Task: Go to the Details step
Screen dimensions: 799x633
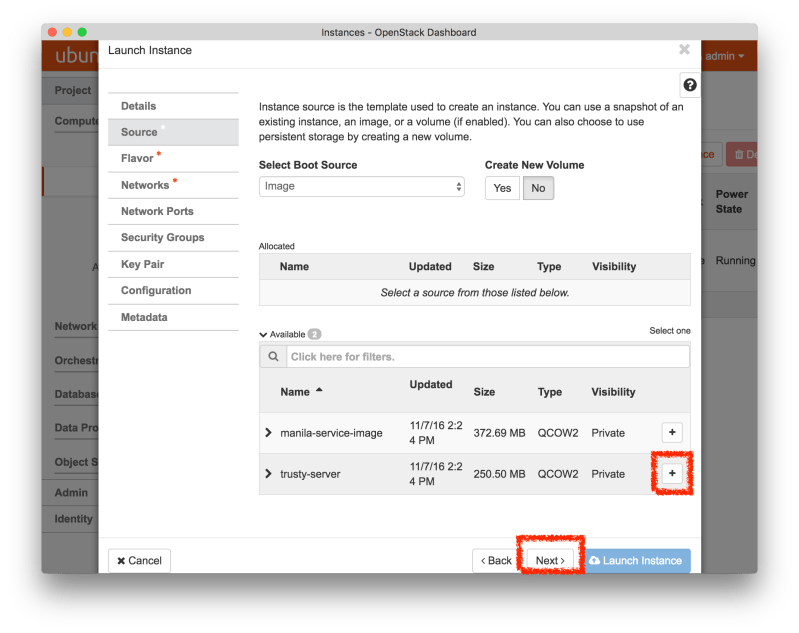Action: tap(173, 106)
